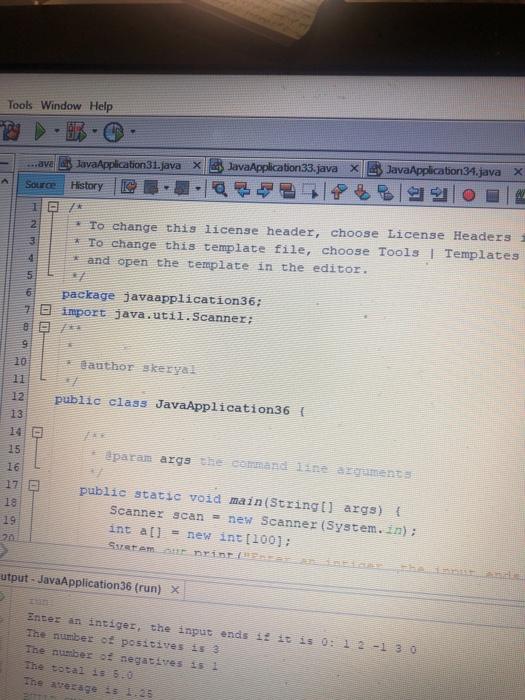Find Previous Occurrence in the editor
Viewport: 525px width, 700px height.
[x=242, y=190]
